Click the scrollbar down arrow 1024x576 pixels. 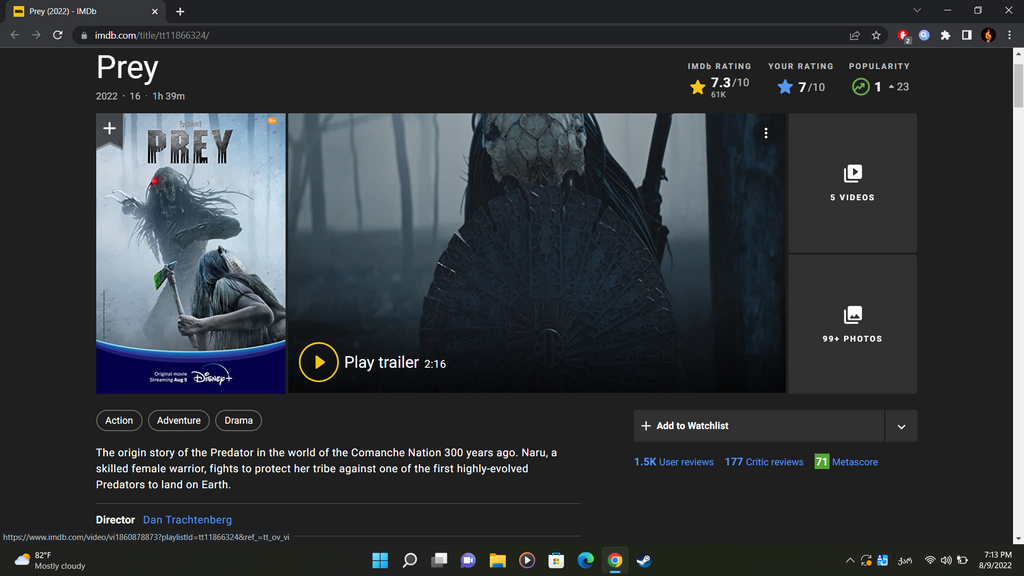point(1018,539)
